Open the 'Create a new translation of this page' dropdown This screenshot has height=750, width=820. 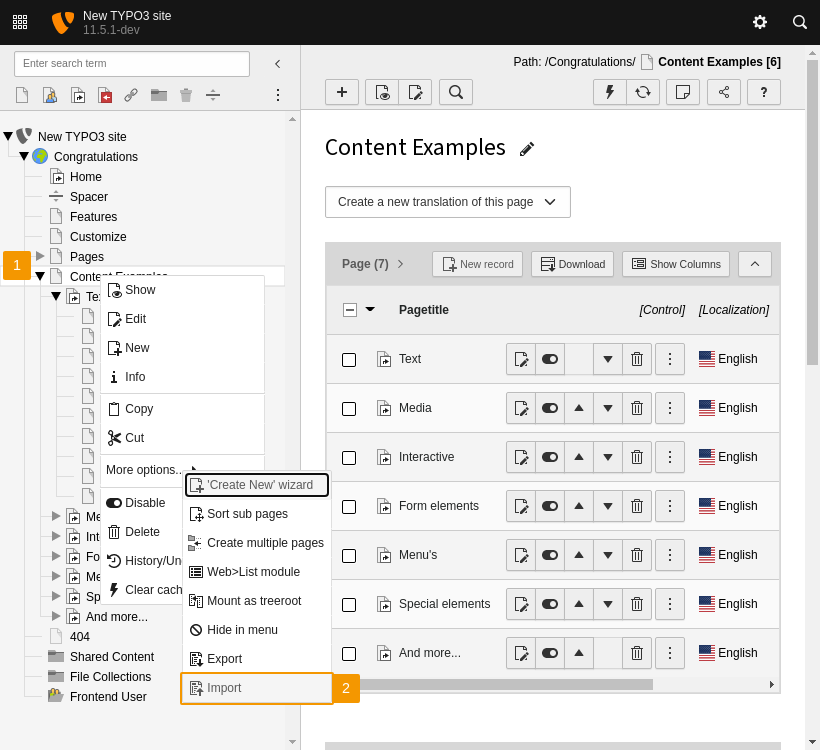click(x=447, y=202)
